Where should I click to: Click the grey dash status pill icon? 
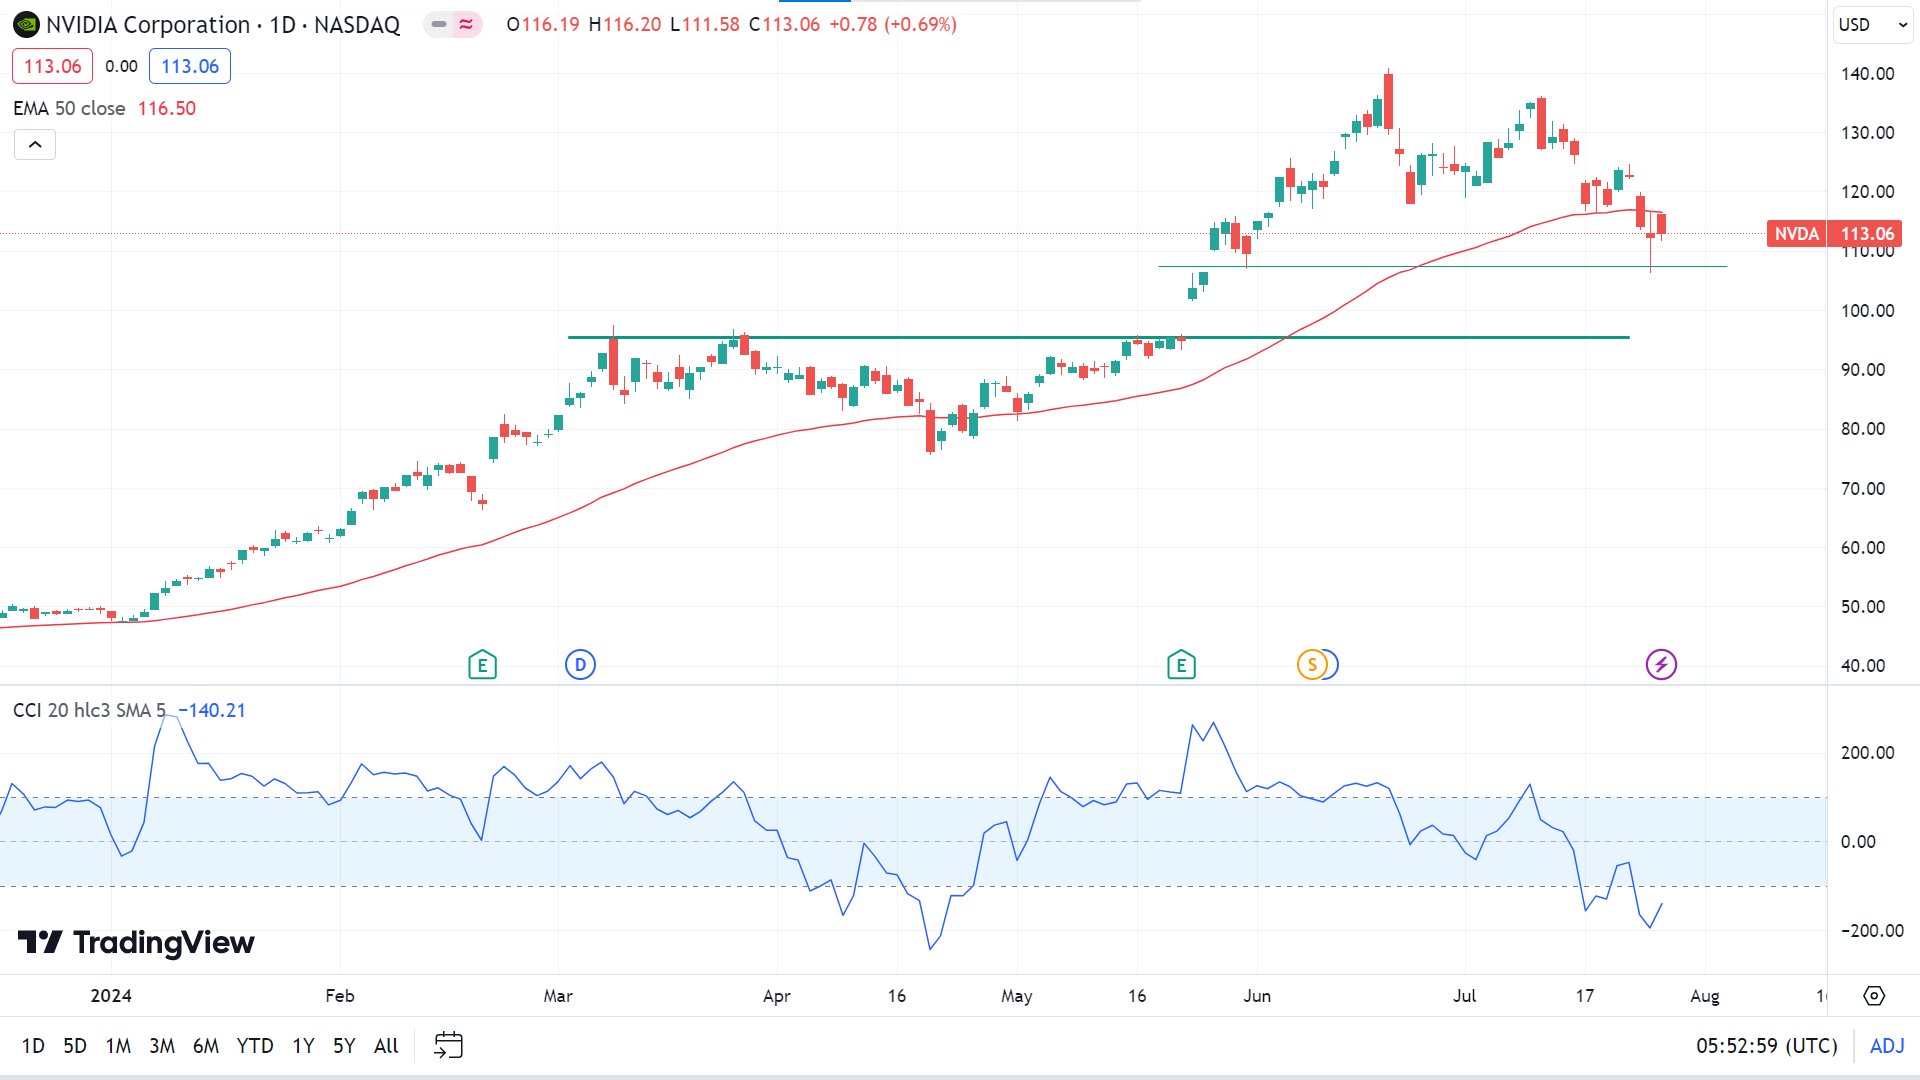(x=439, y=24)
